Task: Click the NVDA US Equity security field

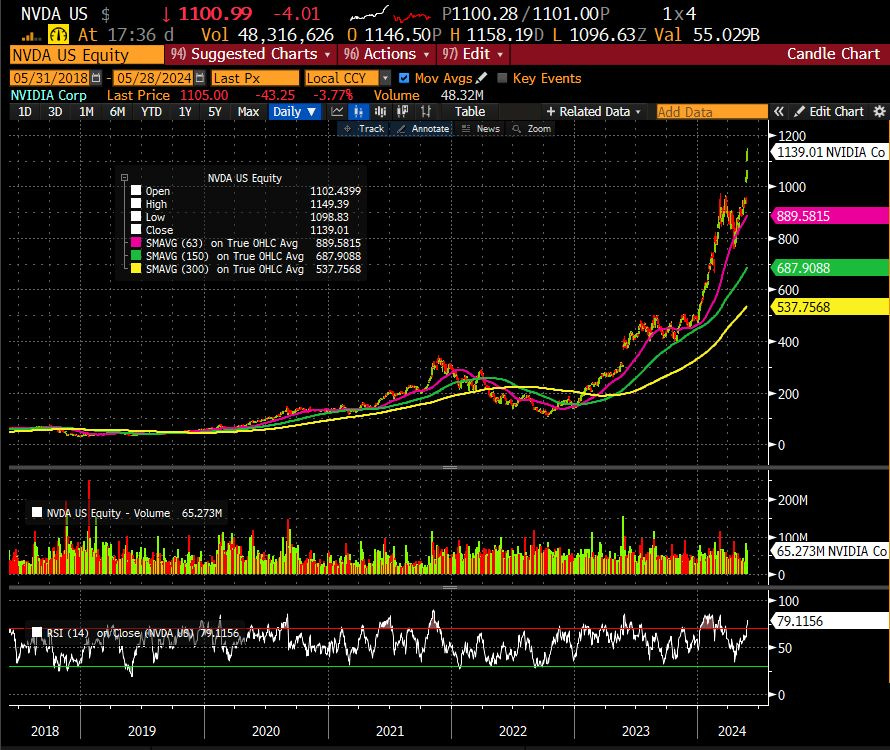Action: click(87, 55)
